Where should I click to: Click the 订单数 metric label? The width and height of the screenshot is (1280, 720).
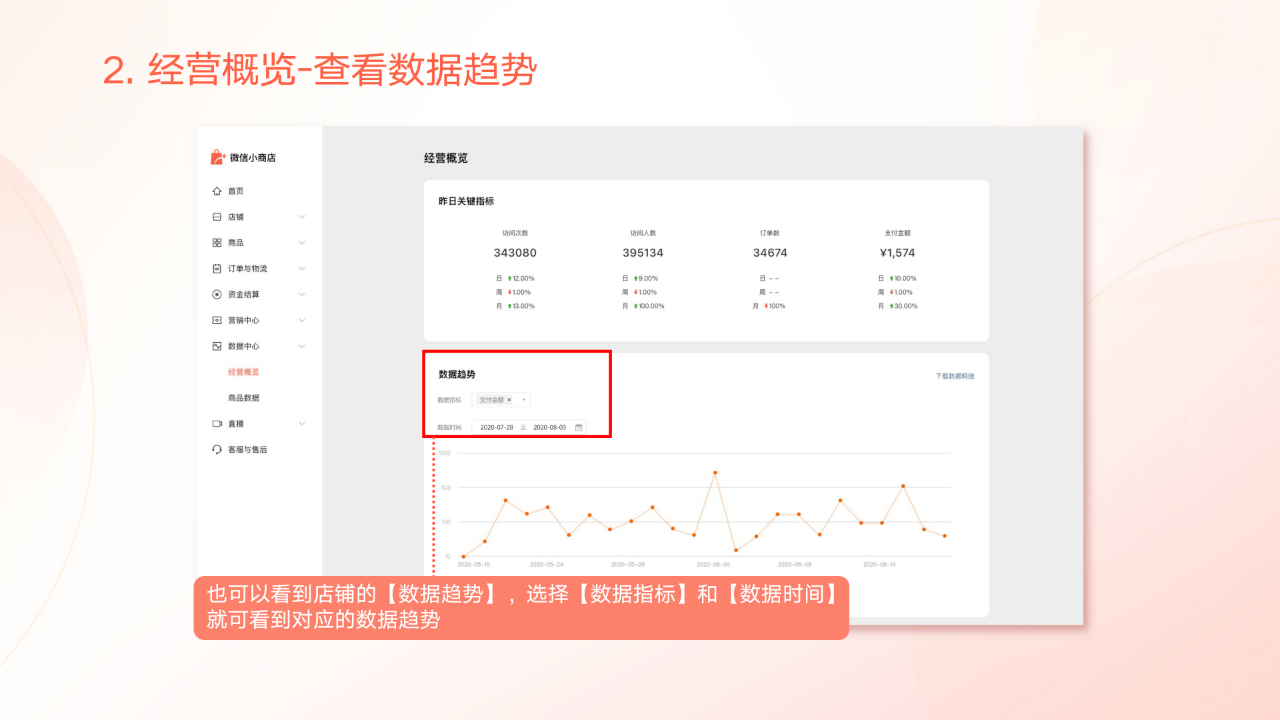click(770, 233)
